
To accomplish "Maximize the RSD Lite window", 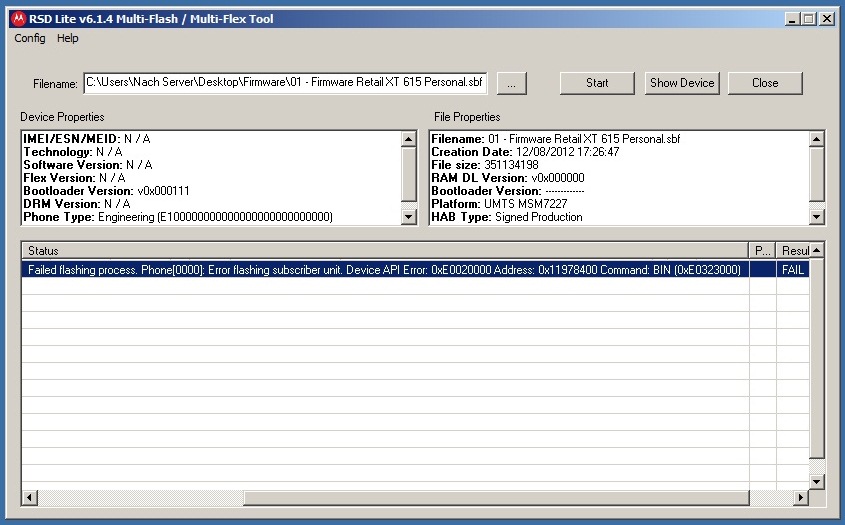I will 808,19.
